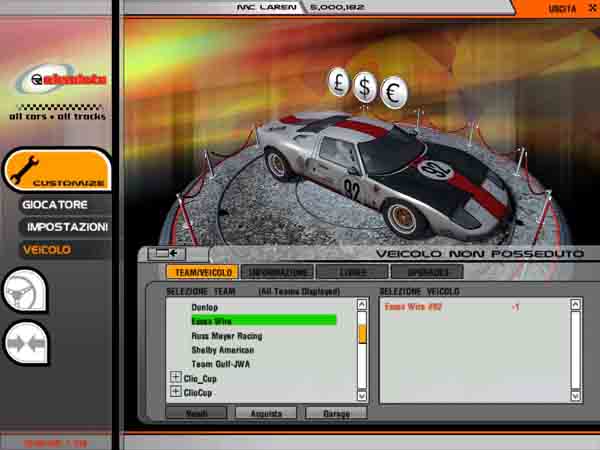Click the orange team list scrollbar thumb

362,334
